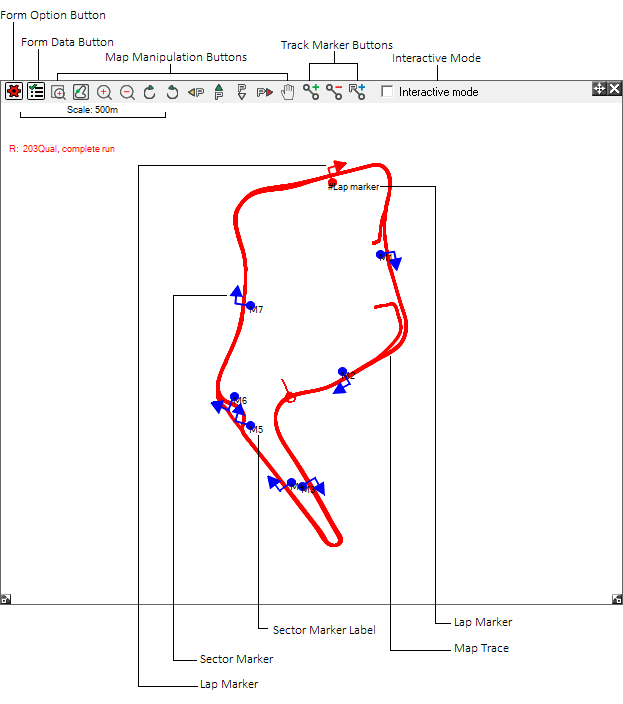Click the bottom-right corner resize handle
Viewport: 623px width, 704px height.
(x=617, y=599)
